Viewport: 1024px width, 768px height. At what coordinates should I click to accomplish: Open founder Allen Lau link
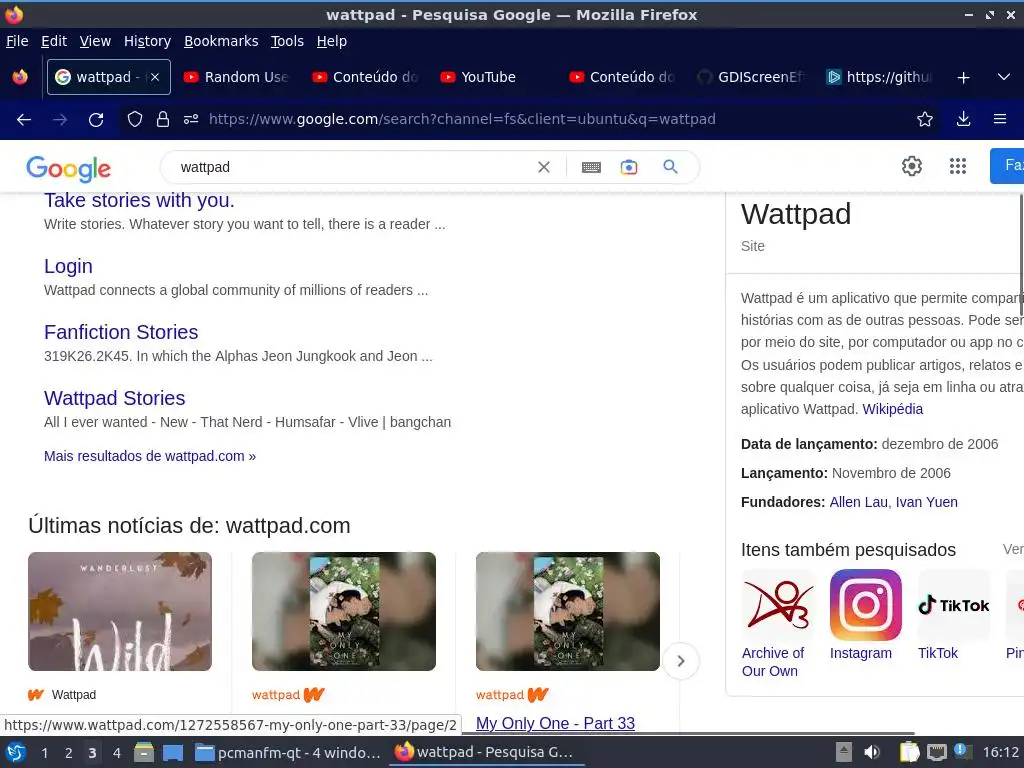click(x=858, y=502)
